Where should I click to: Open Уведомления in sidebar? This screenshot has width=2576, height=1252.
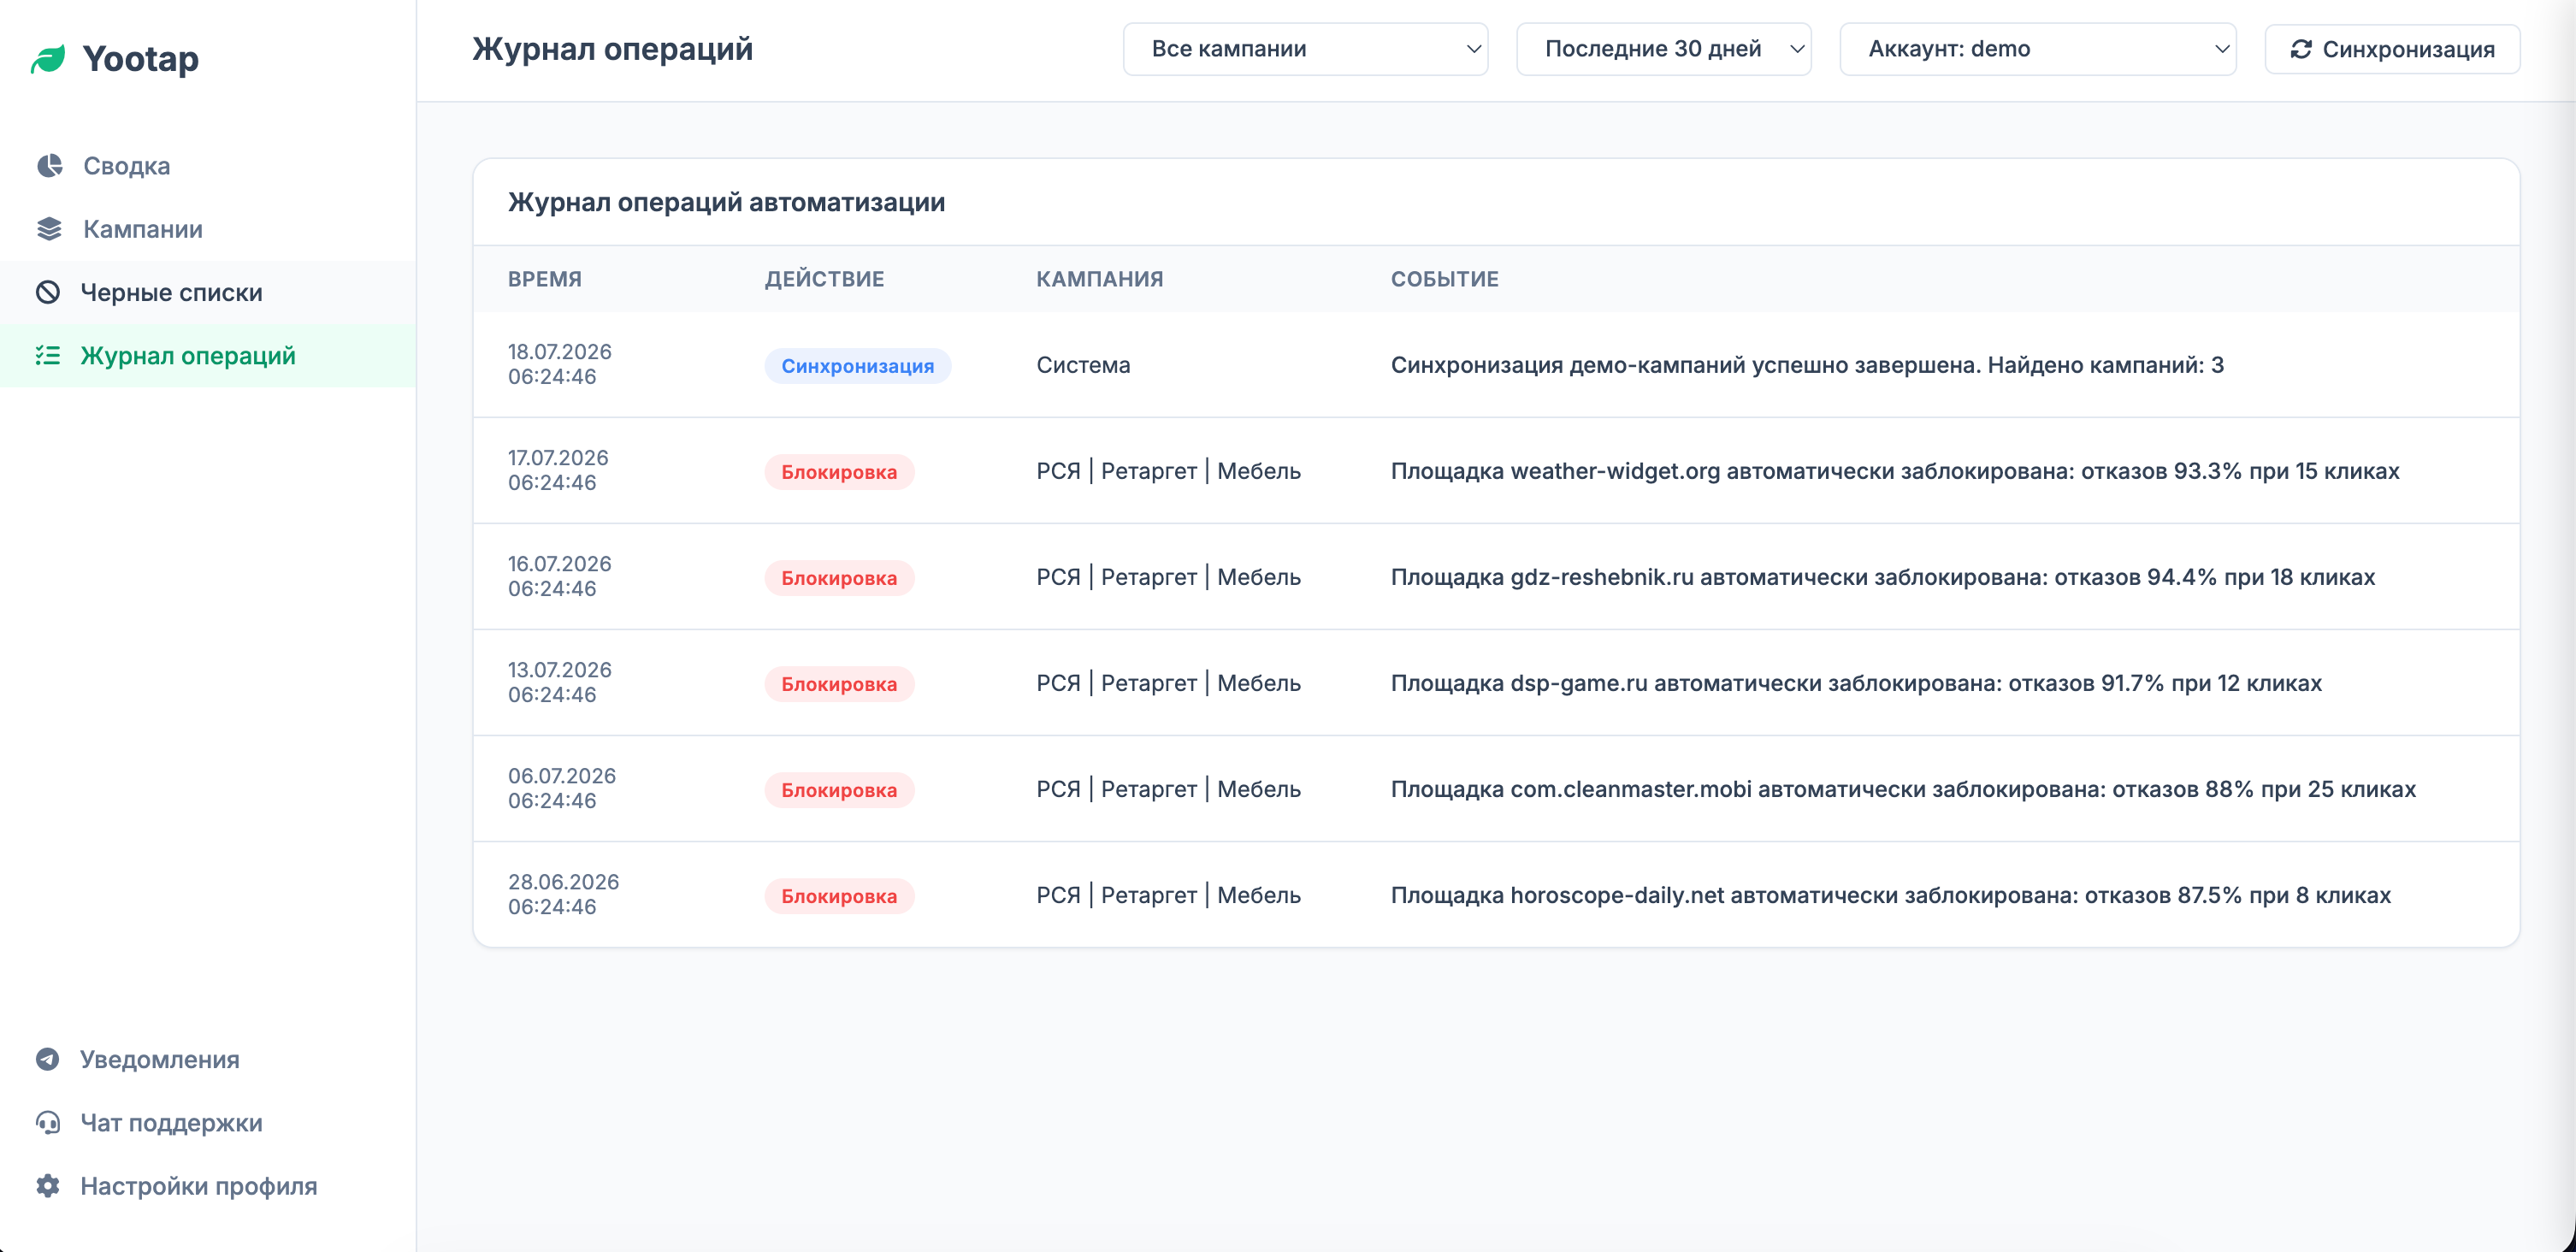pos(208,1059)
